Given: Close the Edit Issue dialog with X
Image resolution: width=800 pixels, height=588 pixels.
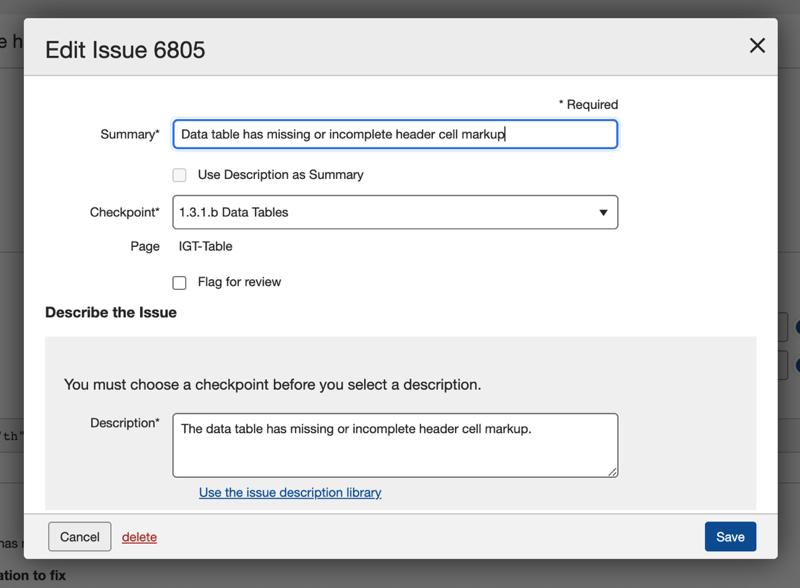Looking at the screenshot, I should (x=757, y=45).
